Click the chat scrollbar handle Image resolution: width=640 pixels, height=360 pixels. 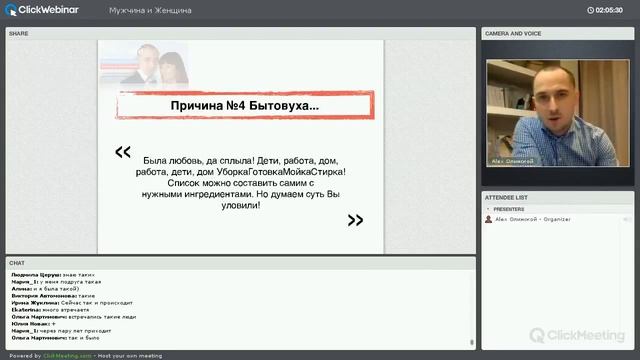click(472, 342)
